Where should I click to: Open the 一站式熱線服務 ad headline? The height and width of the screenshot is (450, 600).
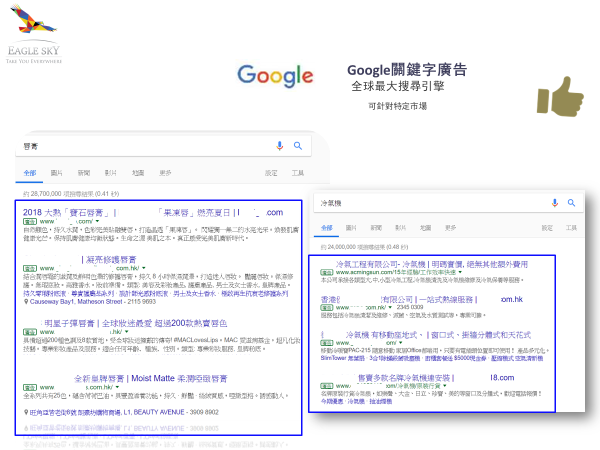click(421, 299)
